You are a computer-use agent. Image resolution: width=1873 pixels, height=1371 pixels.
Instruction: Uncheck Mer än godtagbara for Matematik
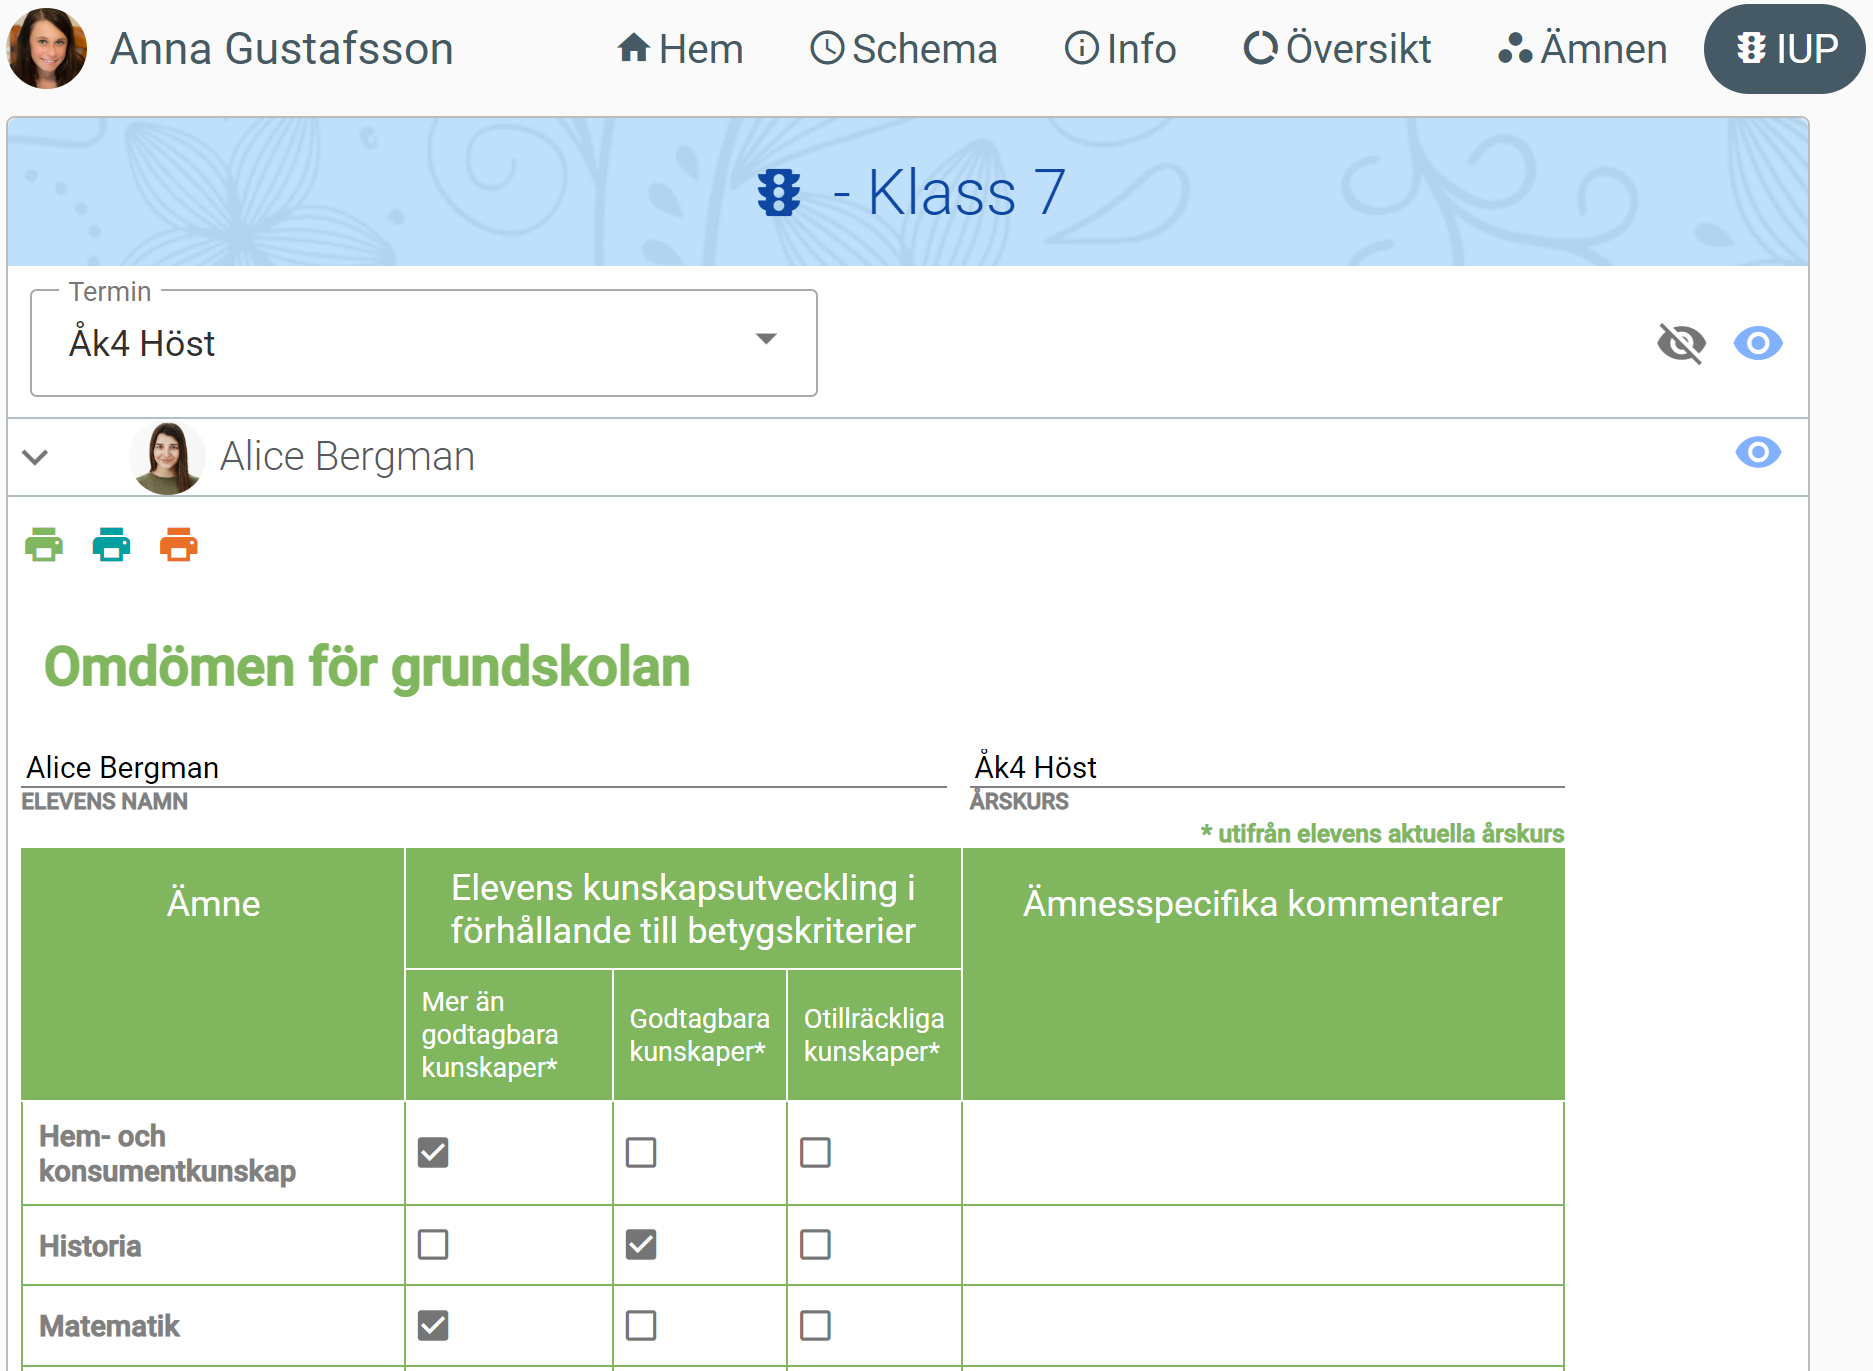433,1325
